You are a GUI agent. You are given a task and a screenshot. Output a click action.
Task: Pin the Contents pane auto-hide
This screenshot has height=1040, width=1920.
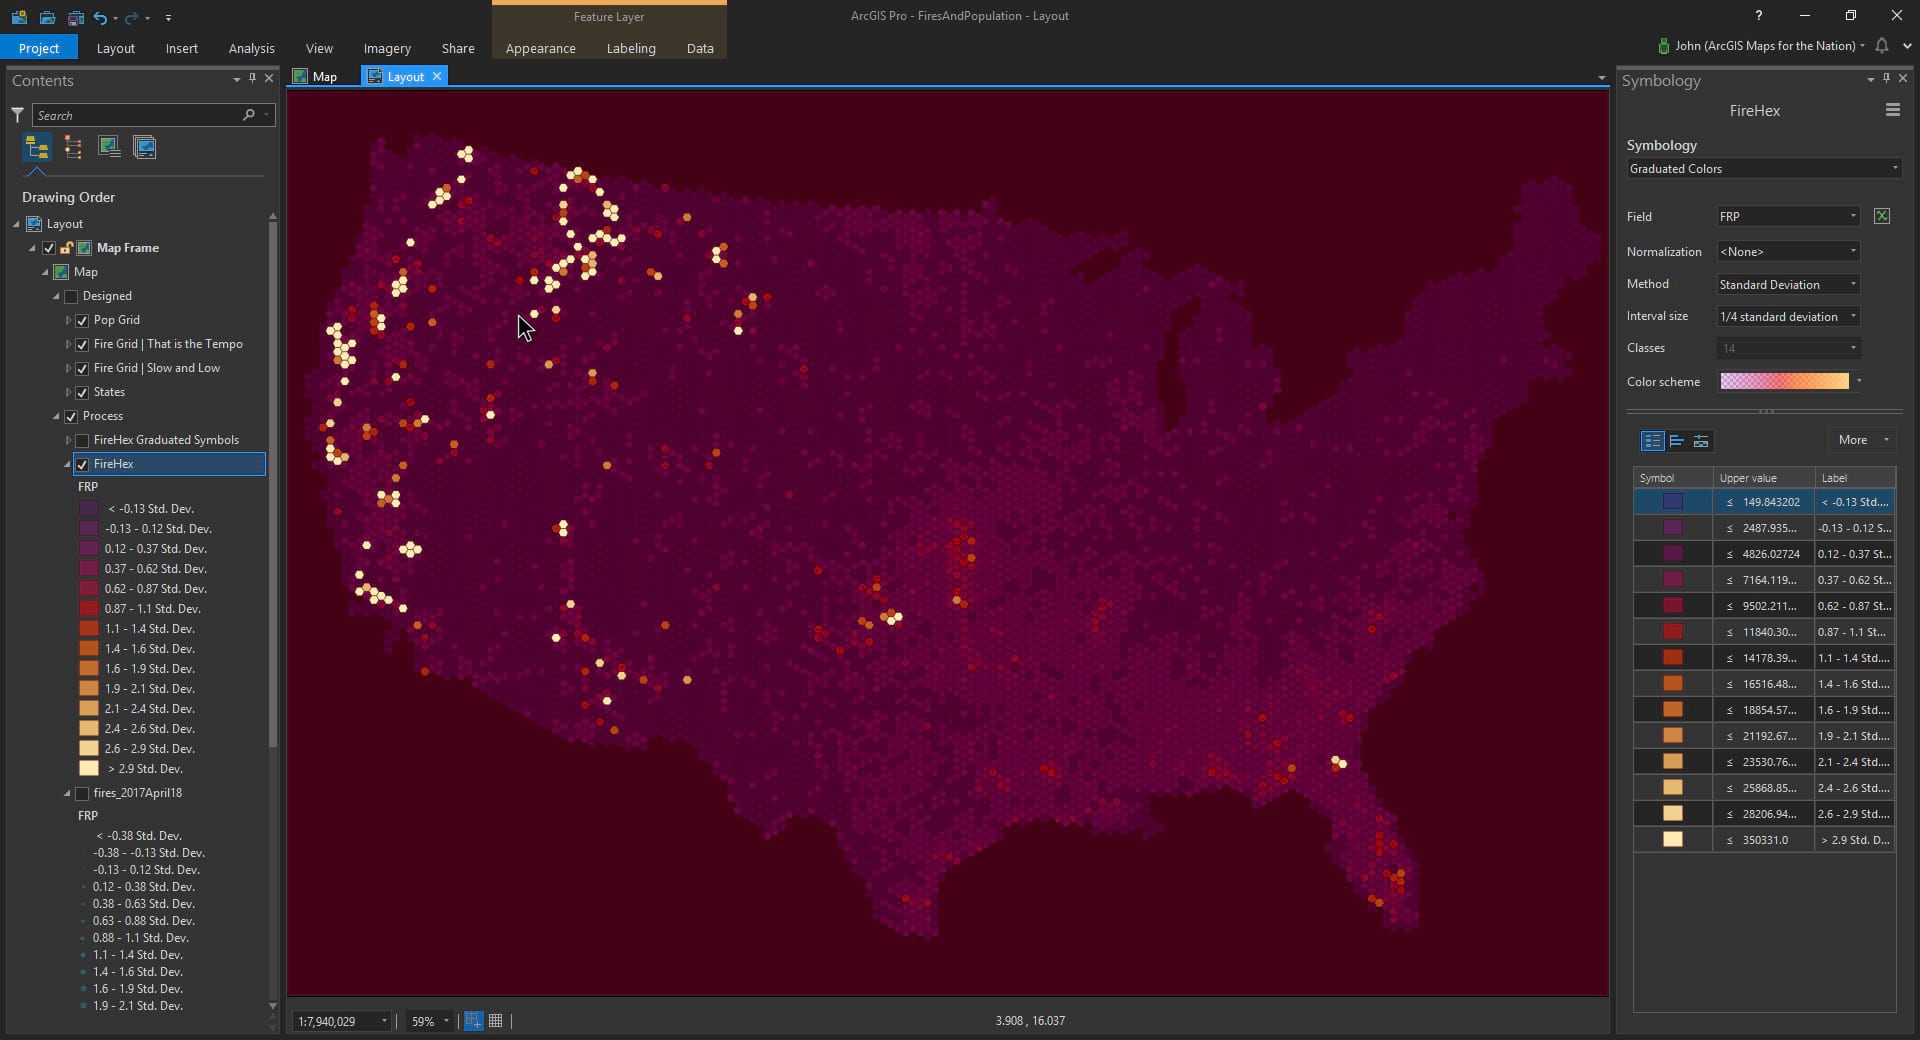coord(252,79)
